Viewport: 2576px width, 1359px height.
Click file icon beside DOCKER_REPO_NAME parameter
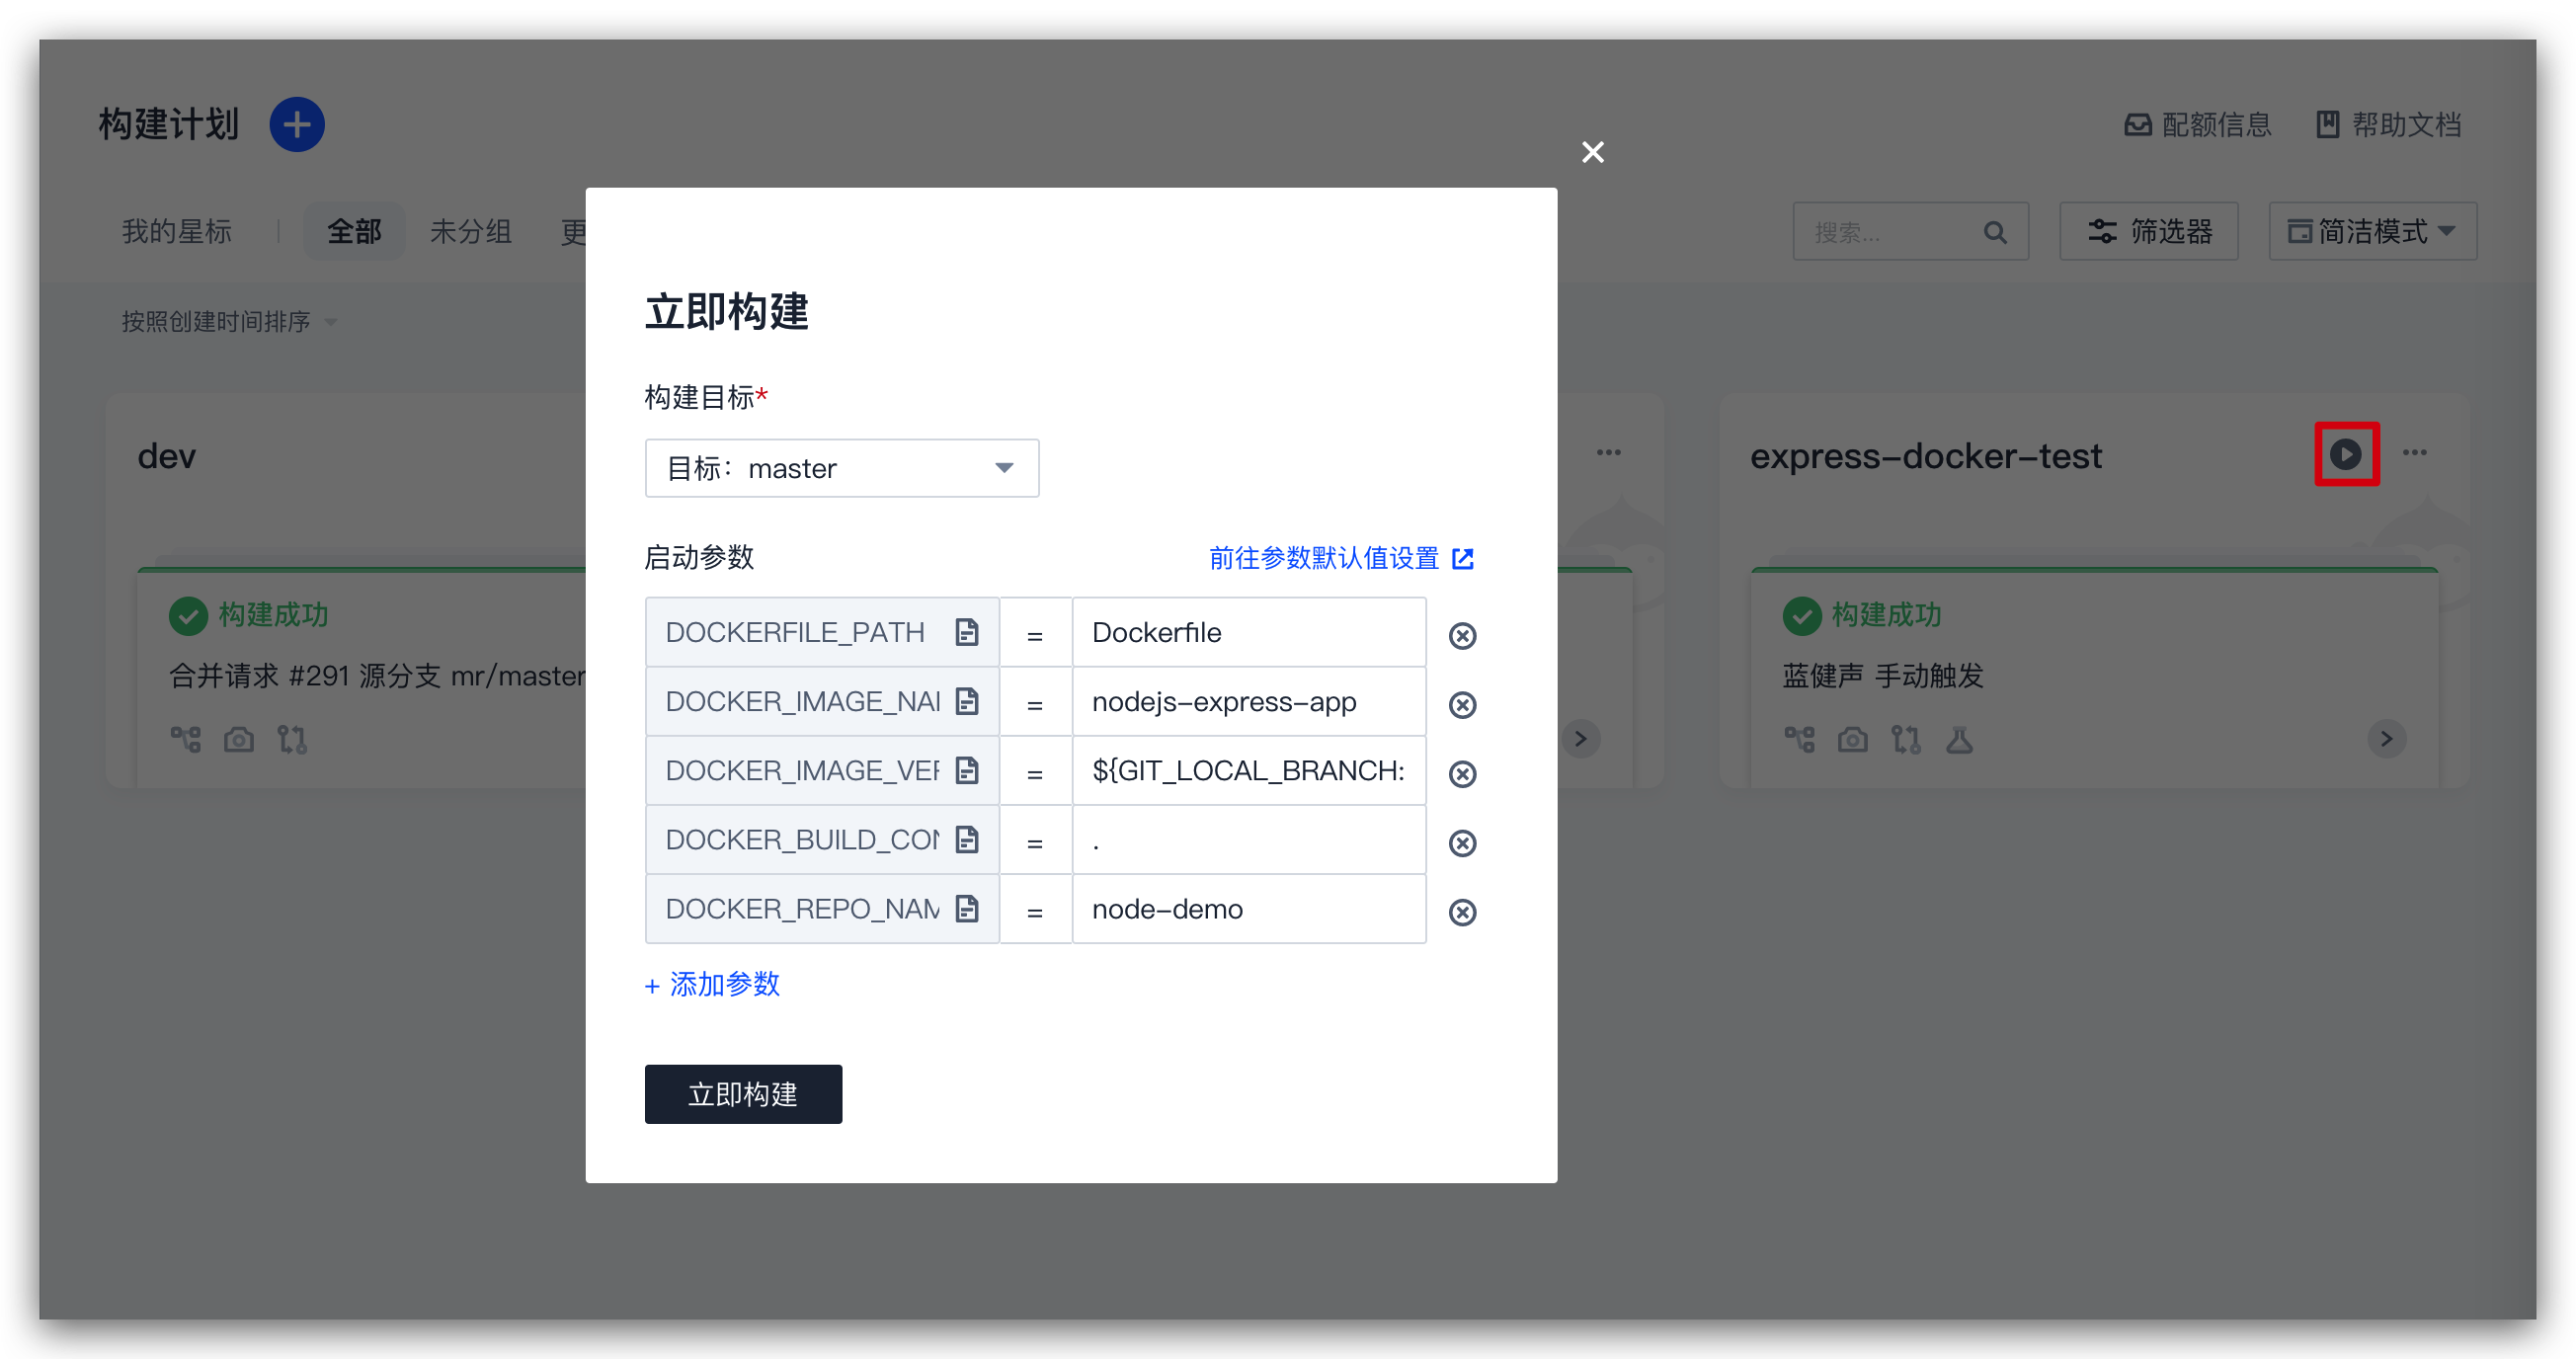pos(966,908)
